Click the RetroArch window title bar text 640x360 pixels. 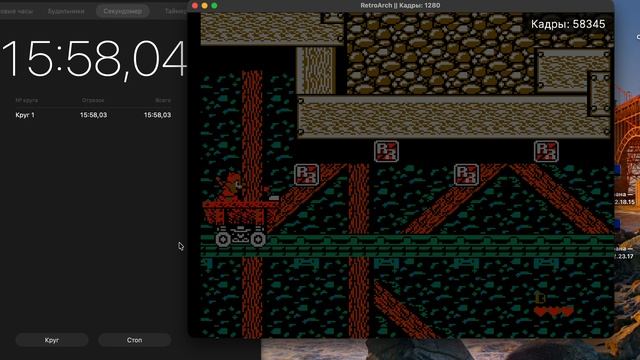point(400,5)
